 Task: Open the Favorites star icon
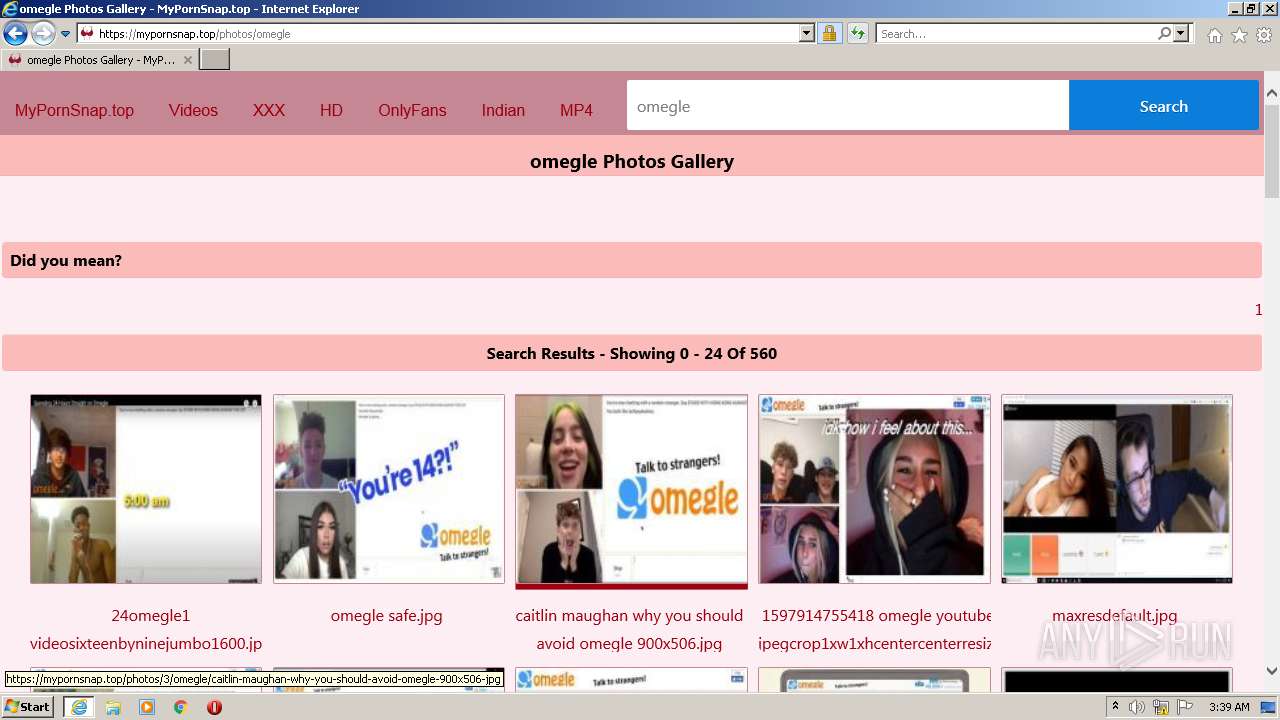[x=1239, y=35]
